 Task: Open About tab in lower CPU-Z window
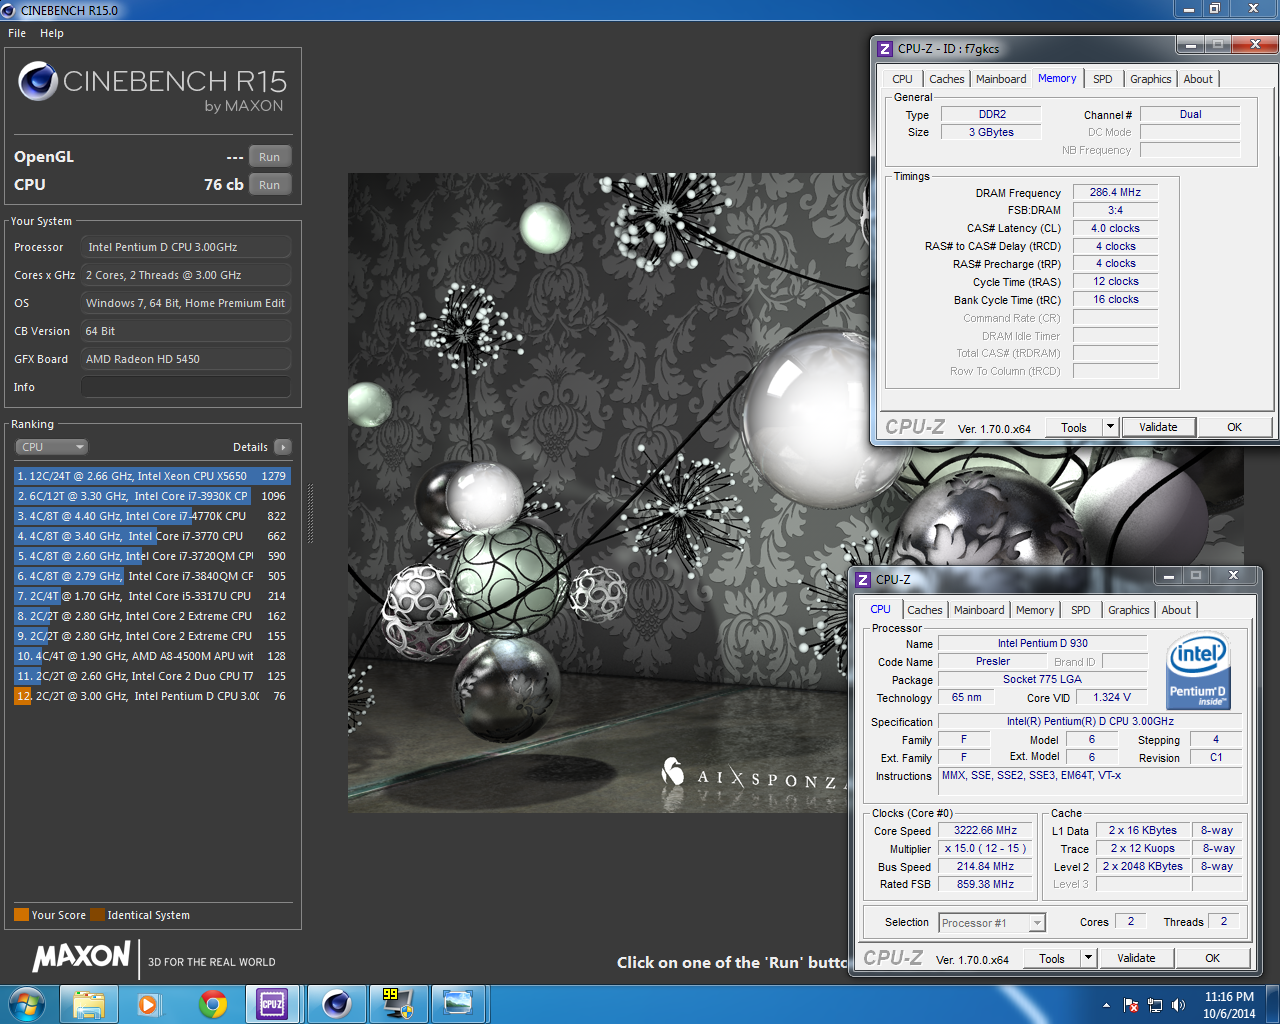pyautogui.click(x=1176, y=610)
